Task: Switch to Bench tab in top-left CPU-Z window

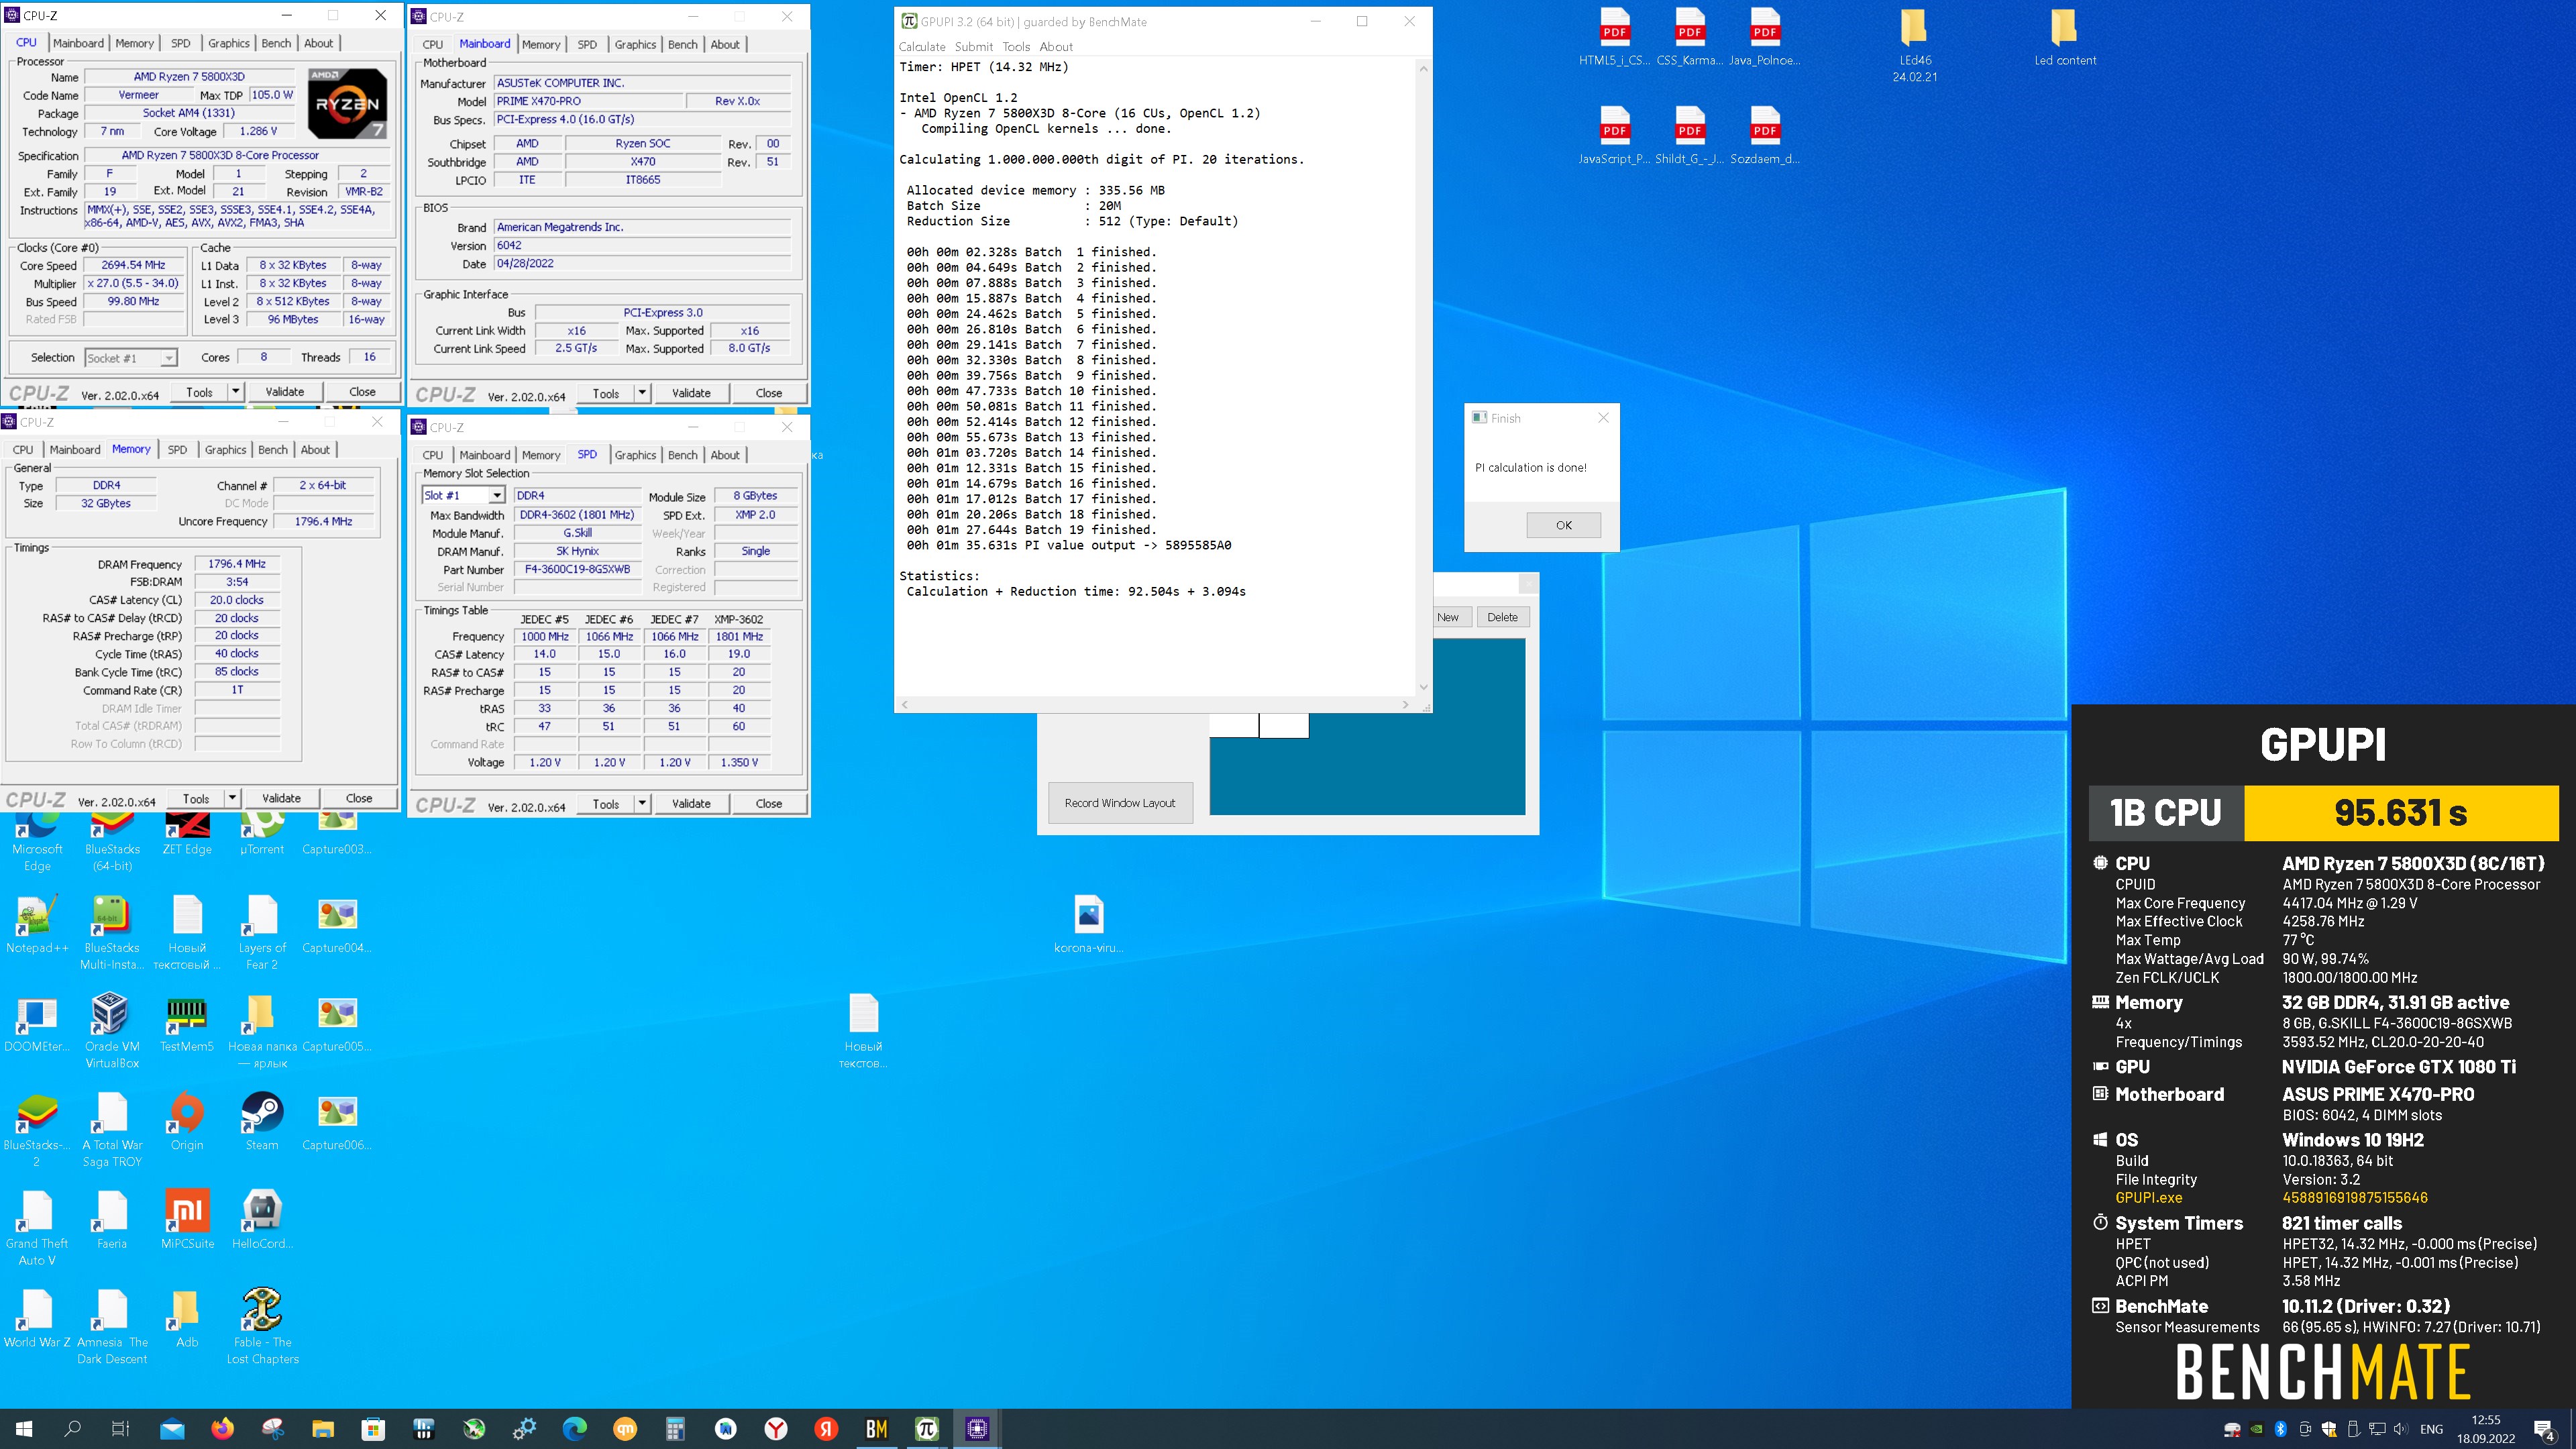Action: pos(276,43)
